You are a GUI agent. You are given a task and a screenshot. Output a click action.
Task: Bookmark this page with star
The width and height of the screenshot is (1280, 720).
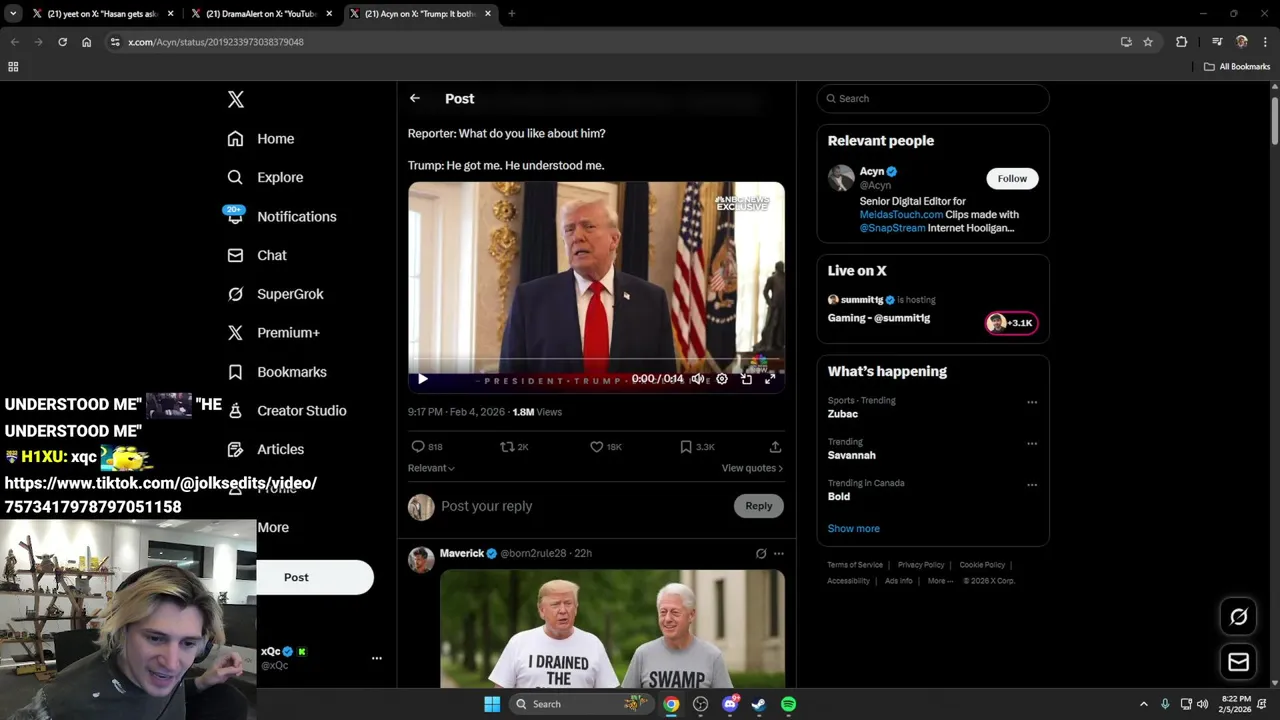tap(1148, 42)
